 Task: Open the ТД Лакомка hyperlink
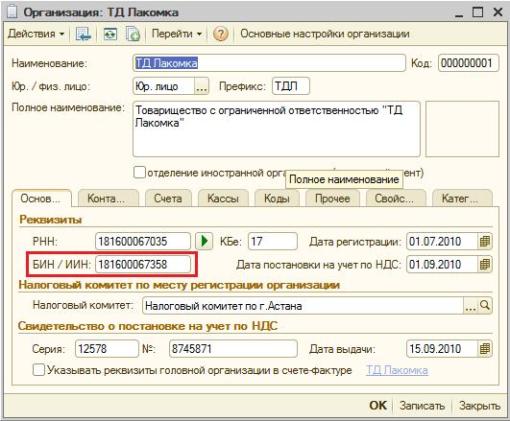coord(397,370)
